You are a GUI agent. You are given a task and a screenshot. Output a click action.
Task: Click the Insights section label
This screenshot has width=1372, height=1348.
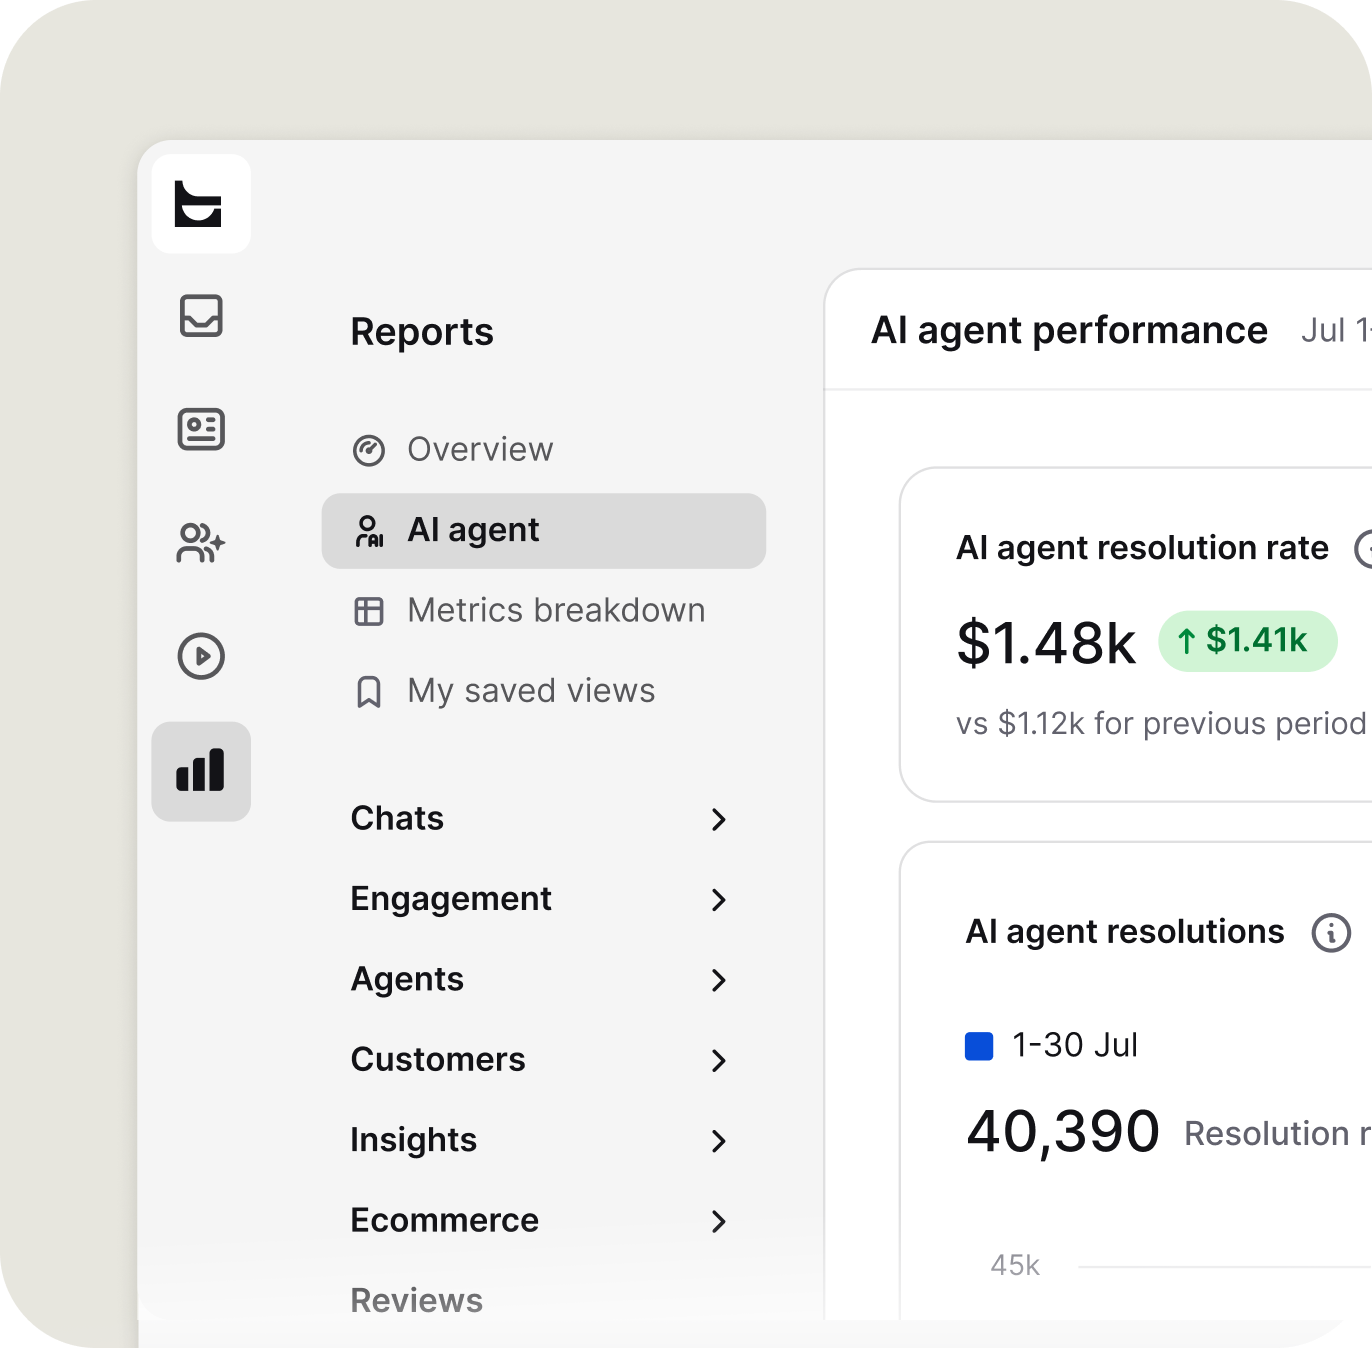pos(413,1141)
